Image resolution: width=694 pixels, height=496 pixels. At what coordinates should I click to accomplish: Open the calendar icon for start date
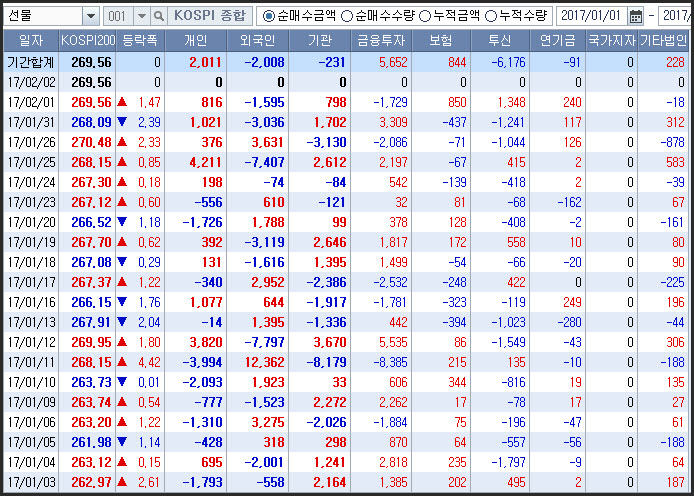pyautogui.click(x=636, y=16)
